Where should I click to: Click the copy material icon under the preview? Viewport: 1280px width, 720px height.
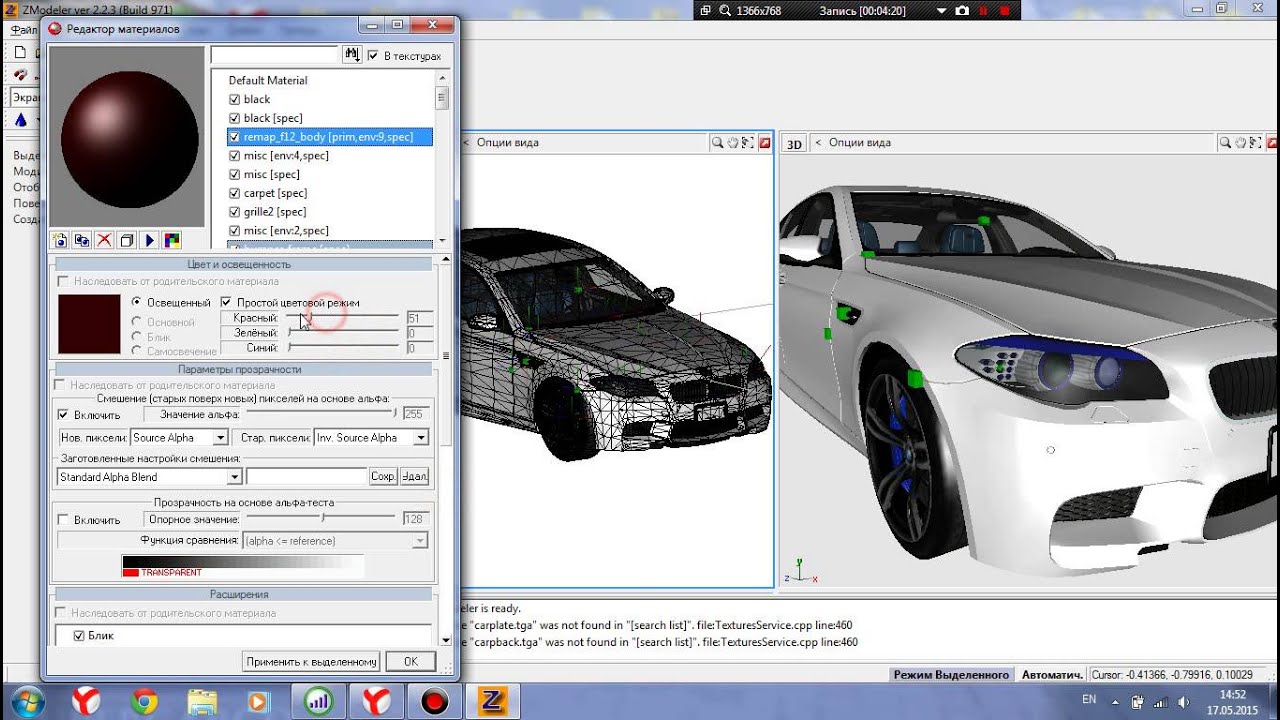pos(82,240)
